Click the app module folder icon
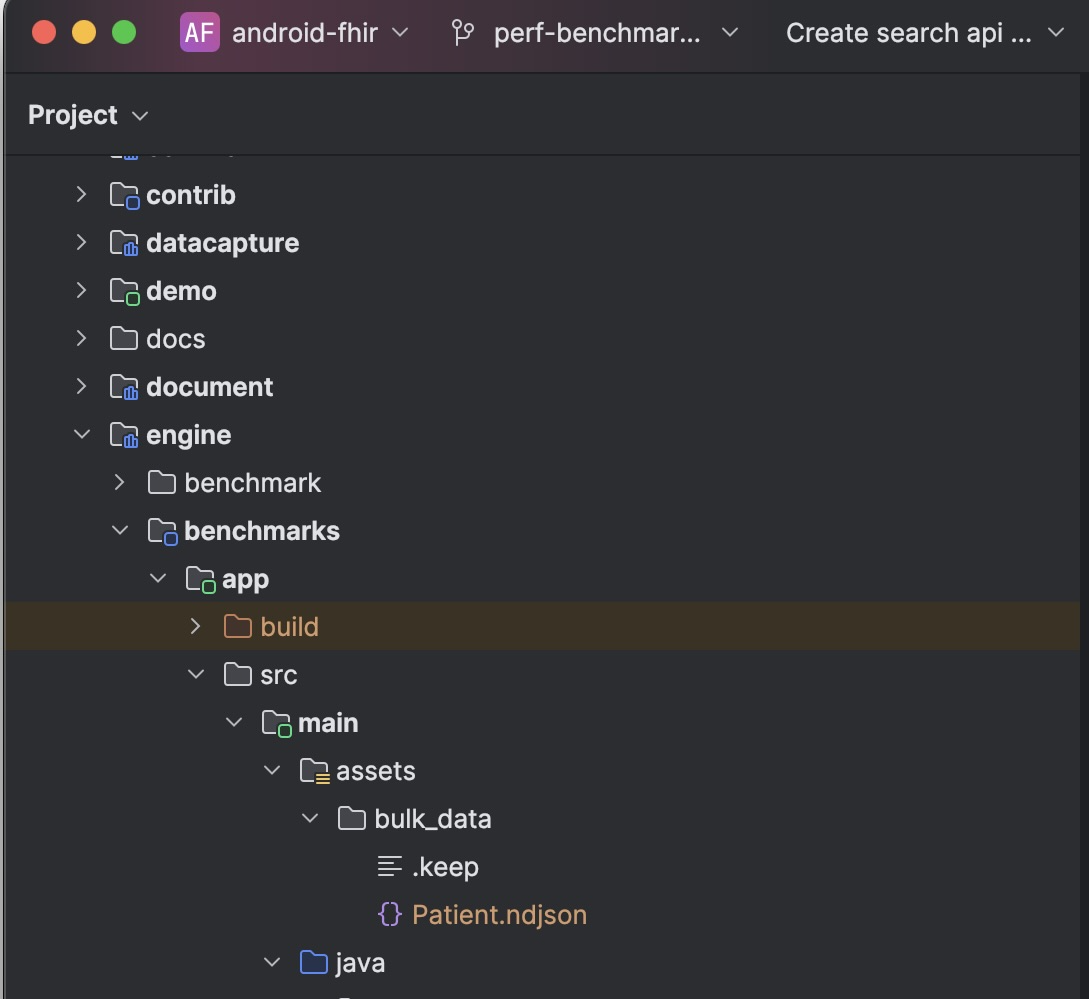The image size is (1089, 999). [x=201, y=579]
